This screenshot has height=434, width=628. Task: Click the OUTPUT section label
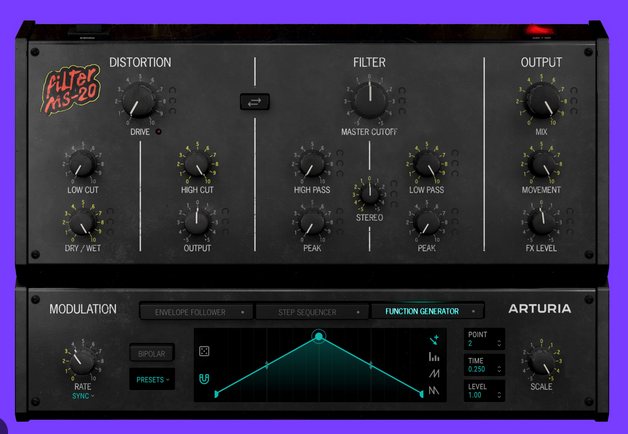541,62
